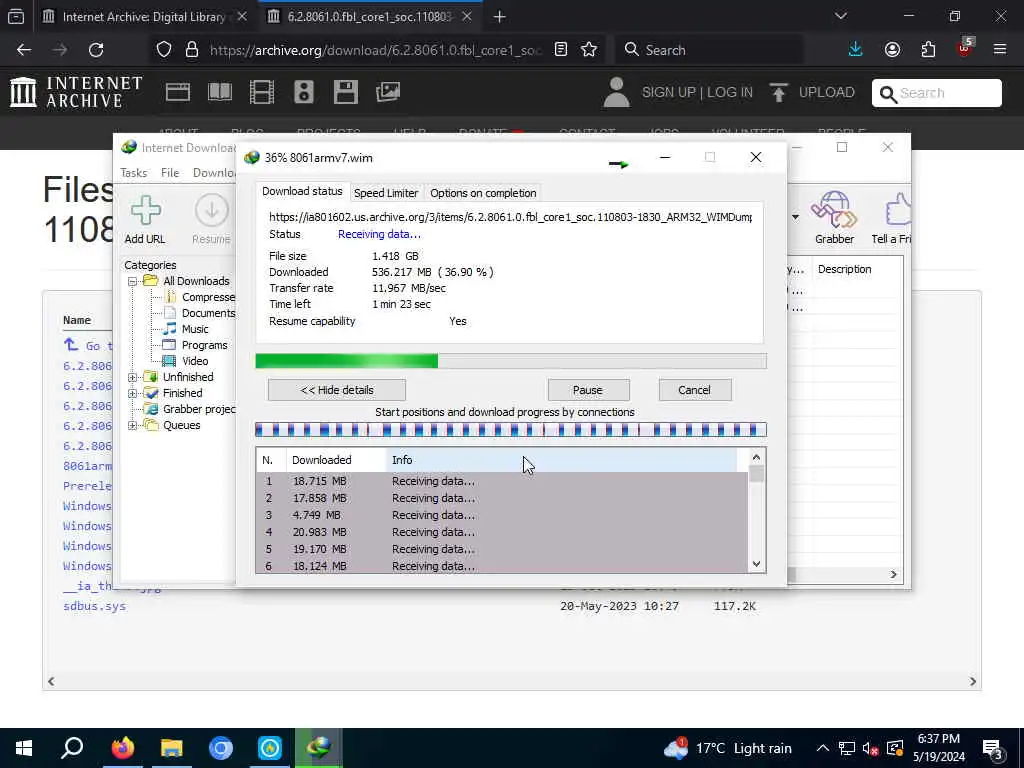Open Internet Archive texts (book) icon
This screenshot has height=768, width=1024.
(220, 92)
